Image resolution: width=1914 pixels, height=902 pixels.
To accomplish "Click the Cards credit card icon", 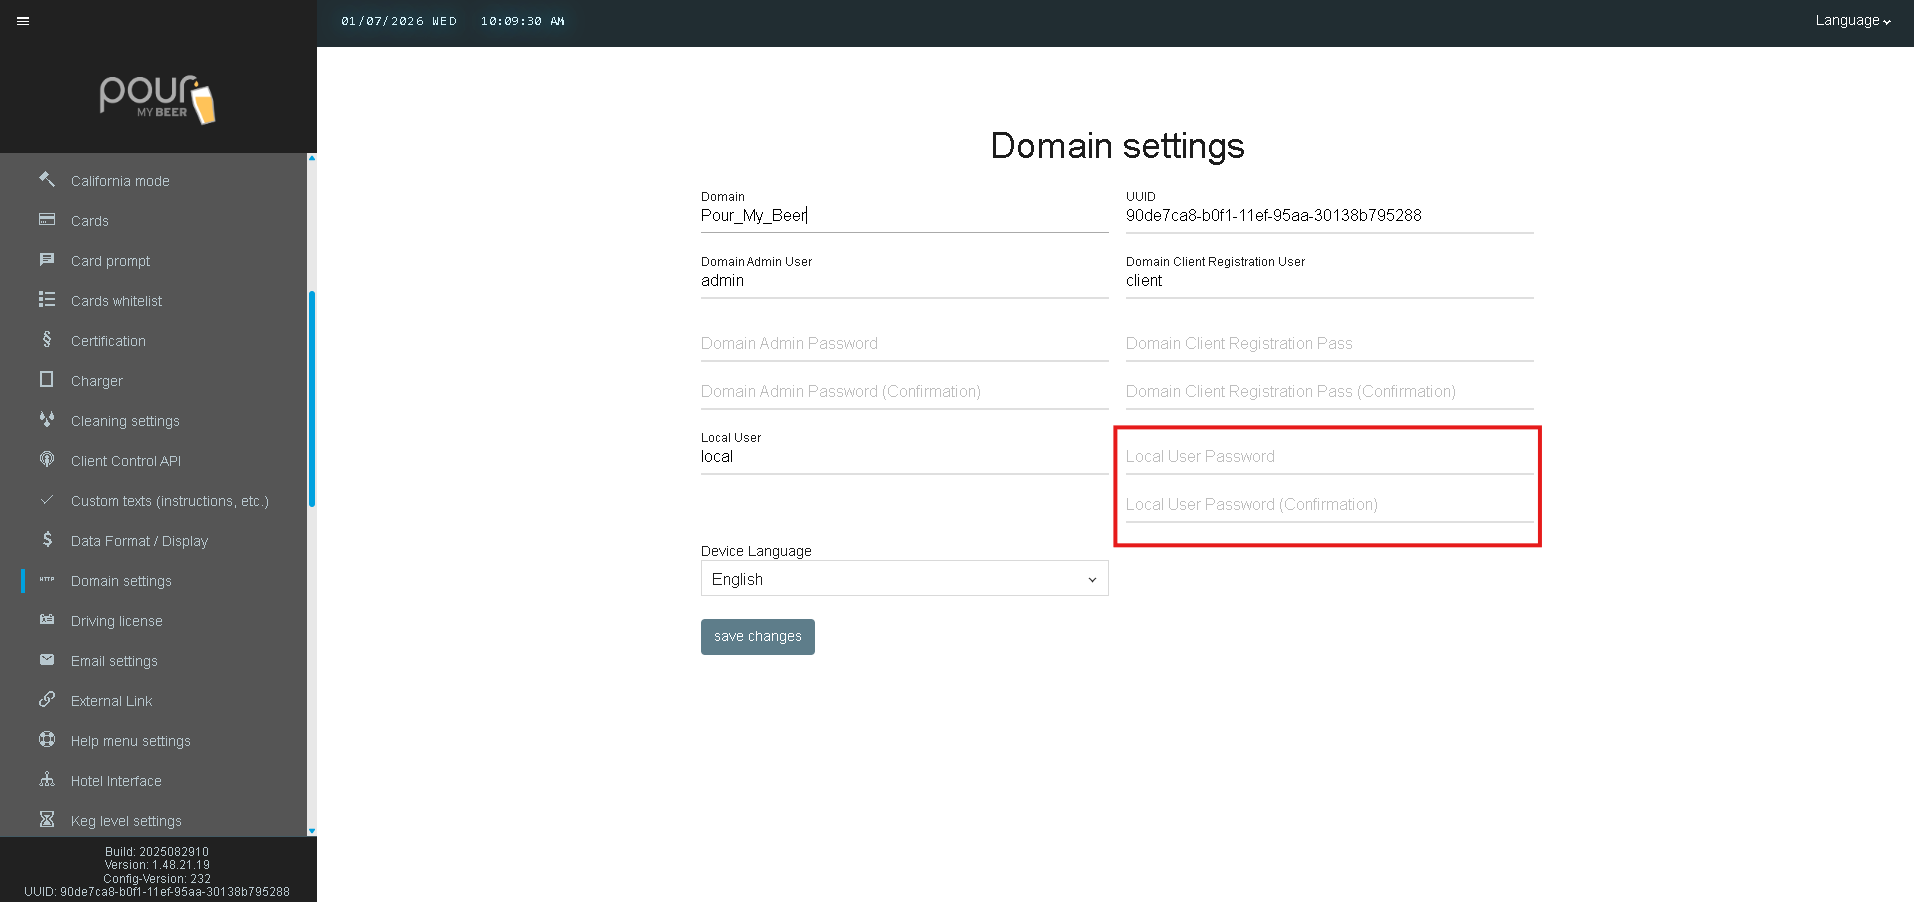I will coord(47,220).
